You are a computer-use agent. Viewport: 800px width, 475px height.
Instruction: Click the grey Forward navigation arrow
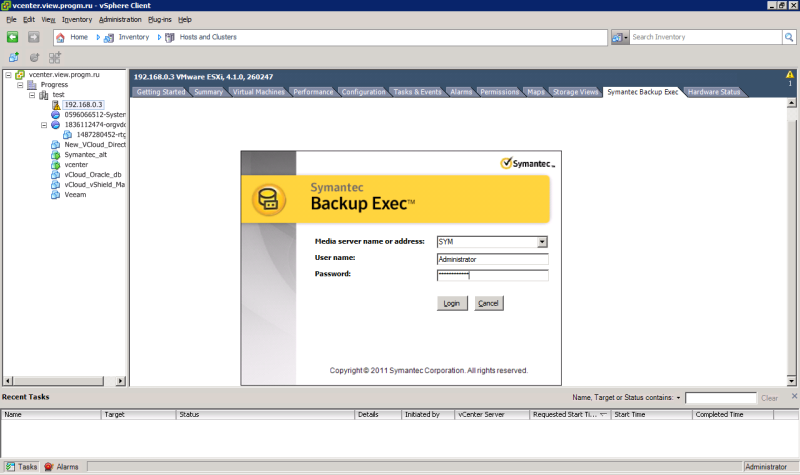34,37
